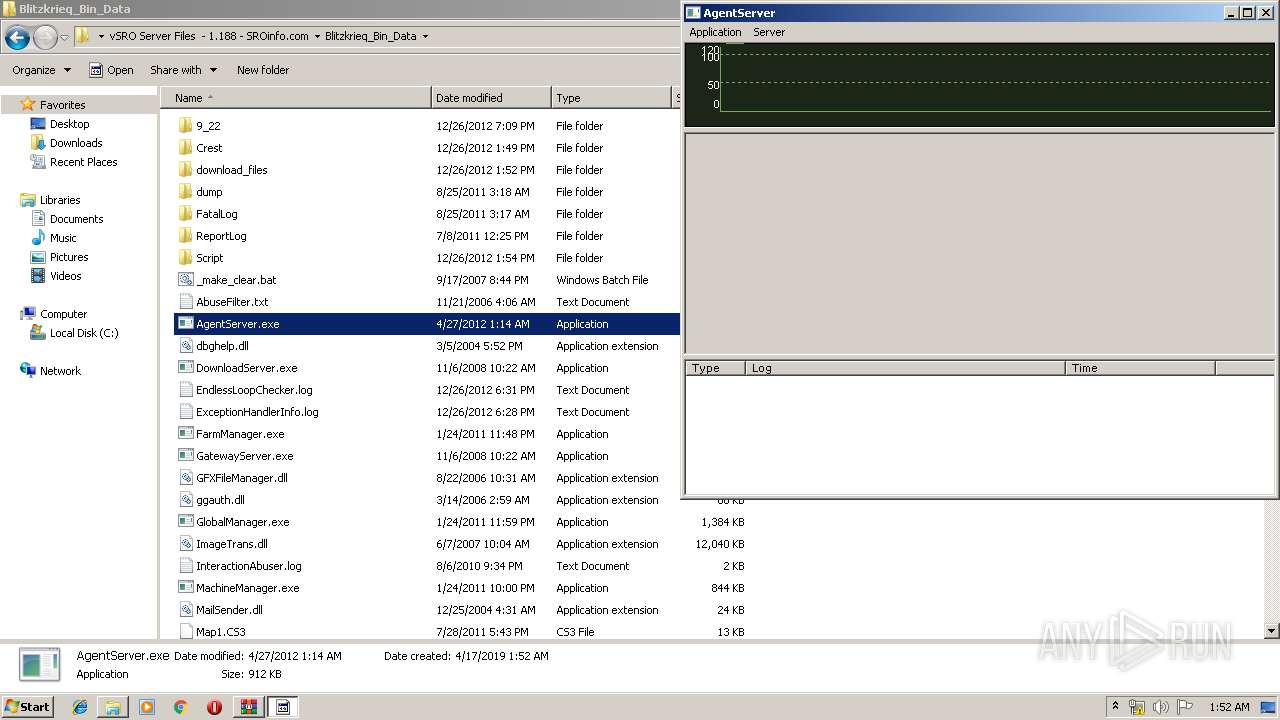Open the Share with dropdown
Image resolution: width=1280 pixels, height=720 pixels.
183,70
